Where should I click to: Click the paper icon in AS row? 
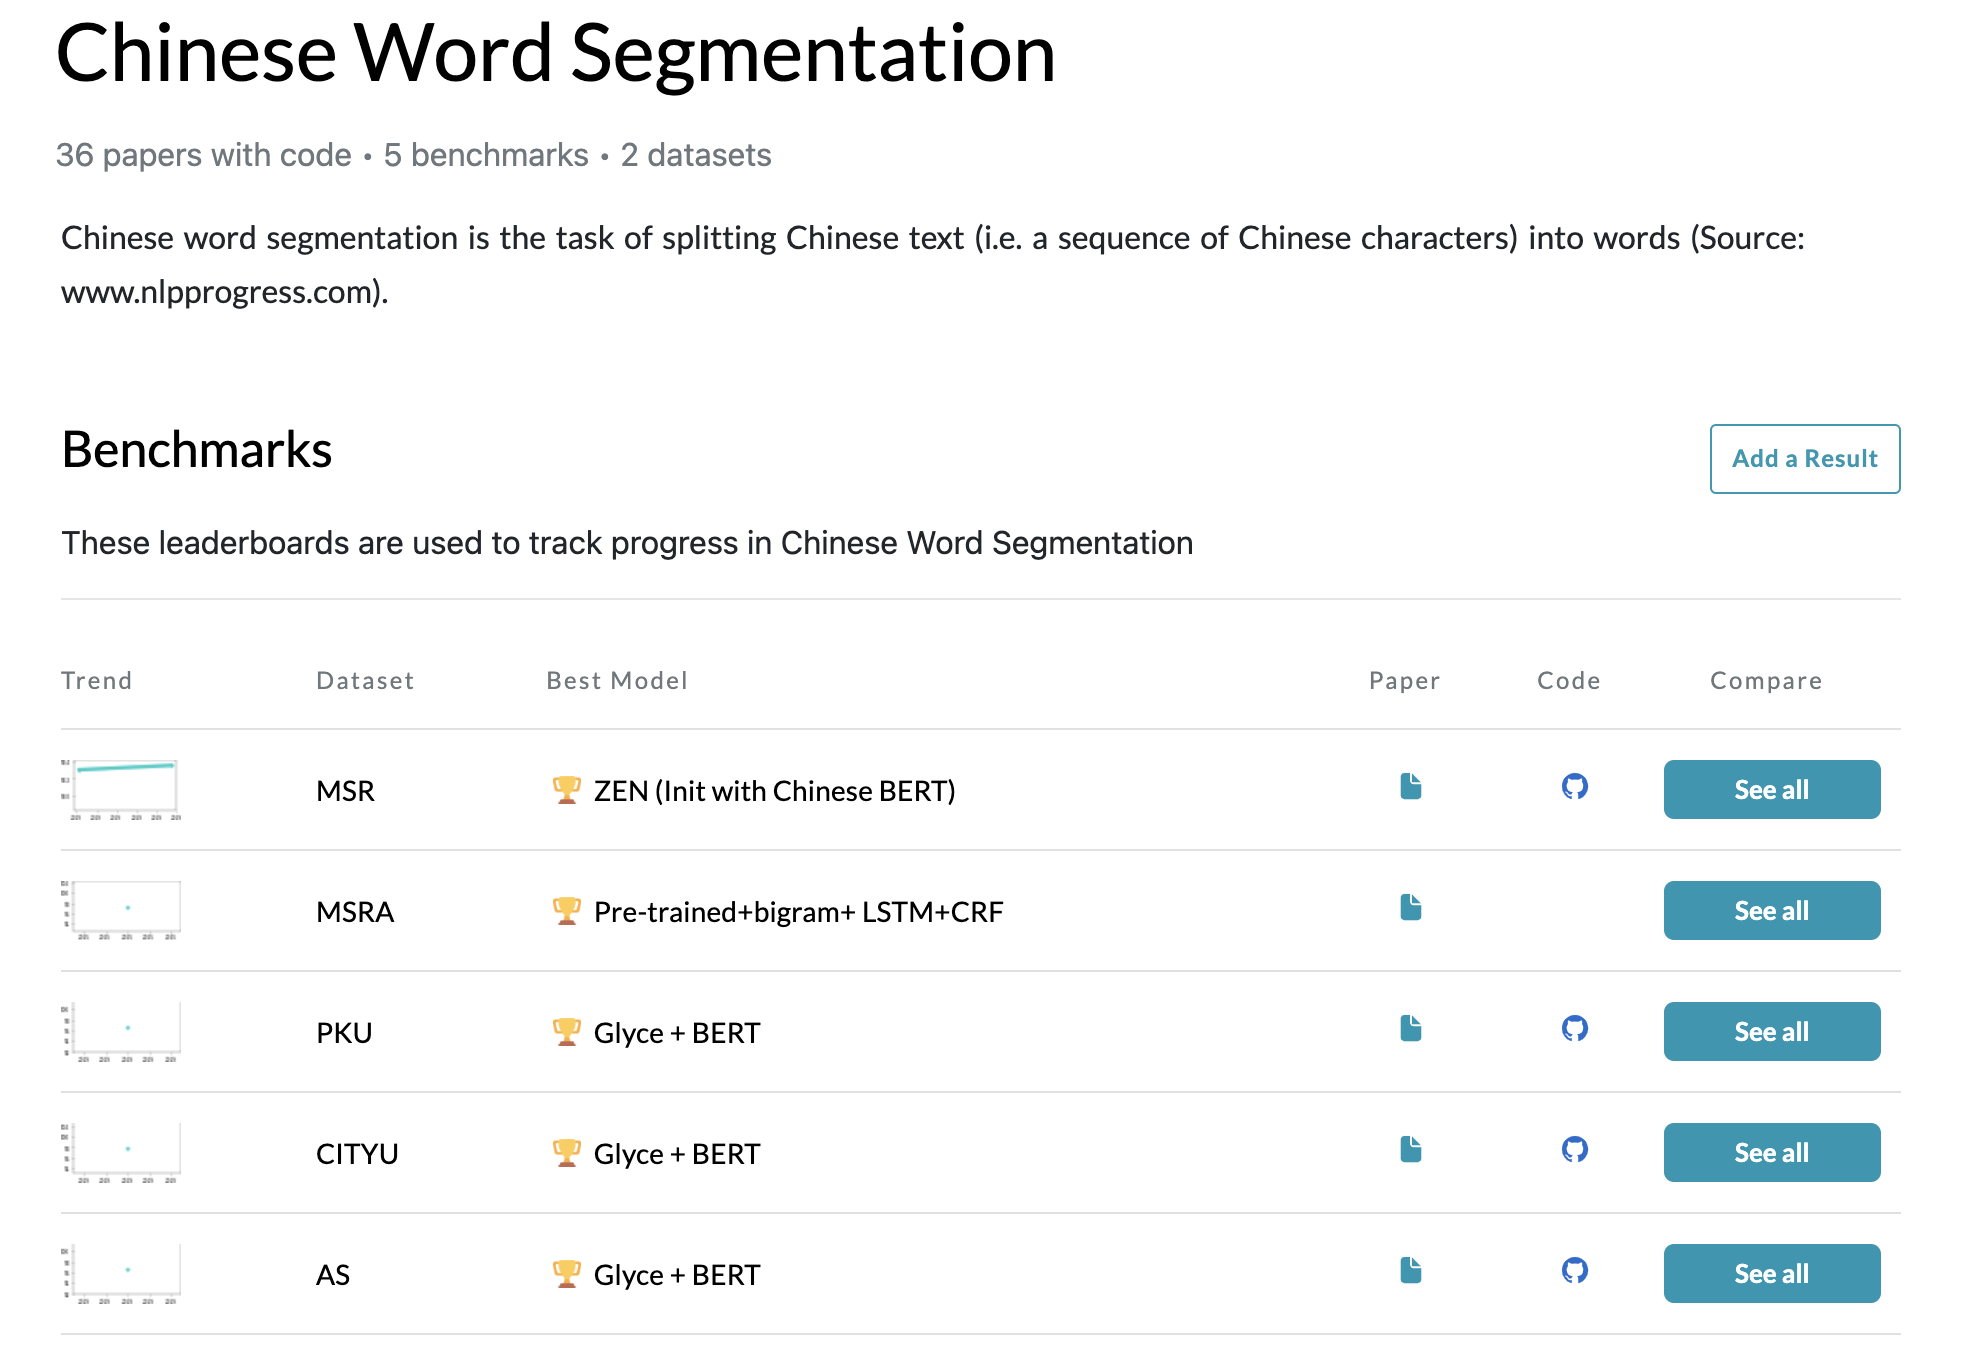(x=1410, y=1271)
